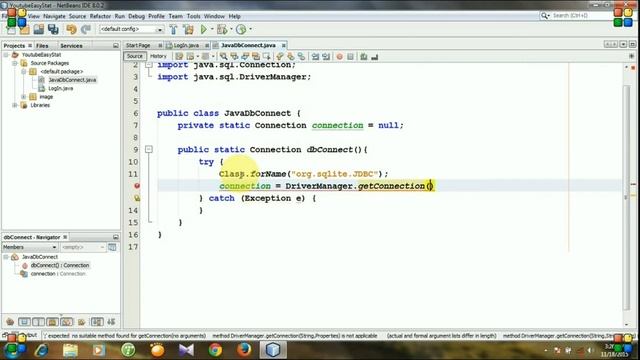
Task: Select connection : Connection field in Navigator
Action: coord(58,274)
